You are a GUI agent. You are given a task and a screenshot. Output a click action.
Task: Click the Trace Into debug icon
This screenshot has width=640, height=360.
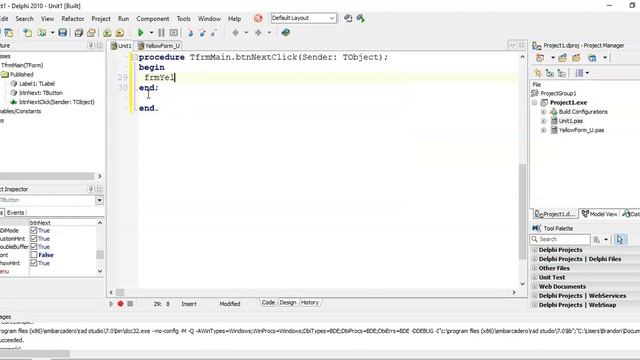[190, 33]
